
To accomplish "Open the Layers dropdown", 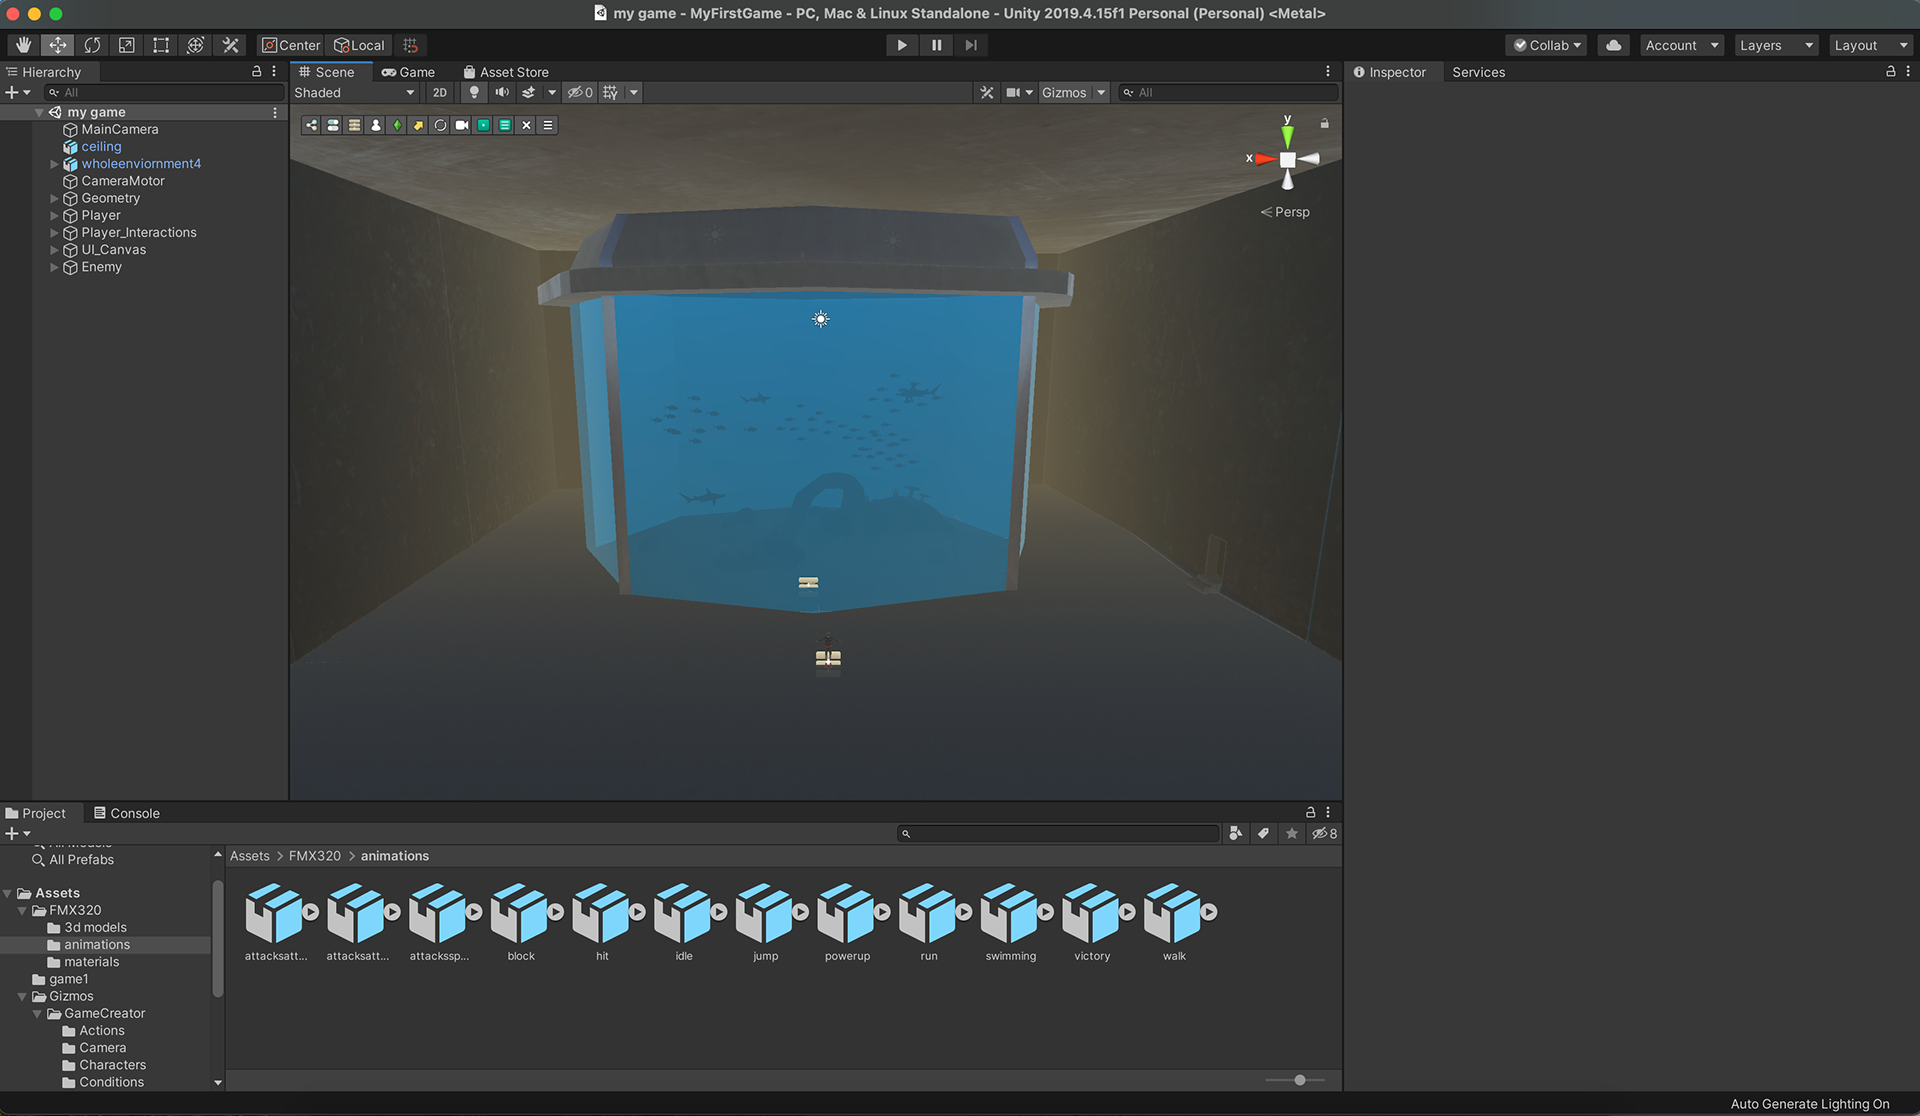I will point(1776,45).
